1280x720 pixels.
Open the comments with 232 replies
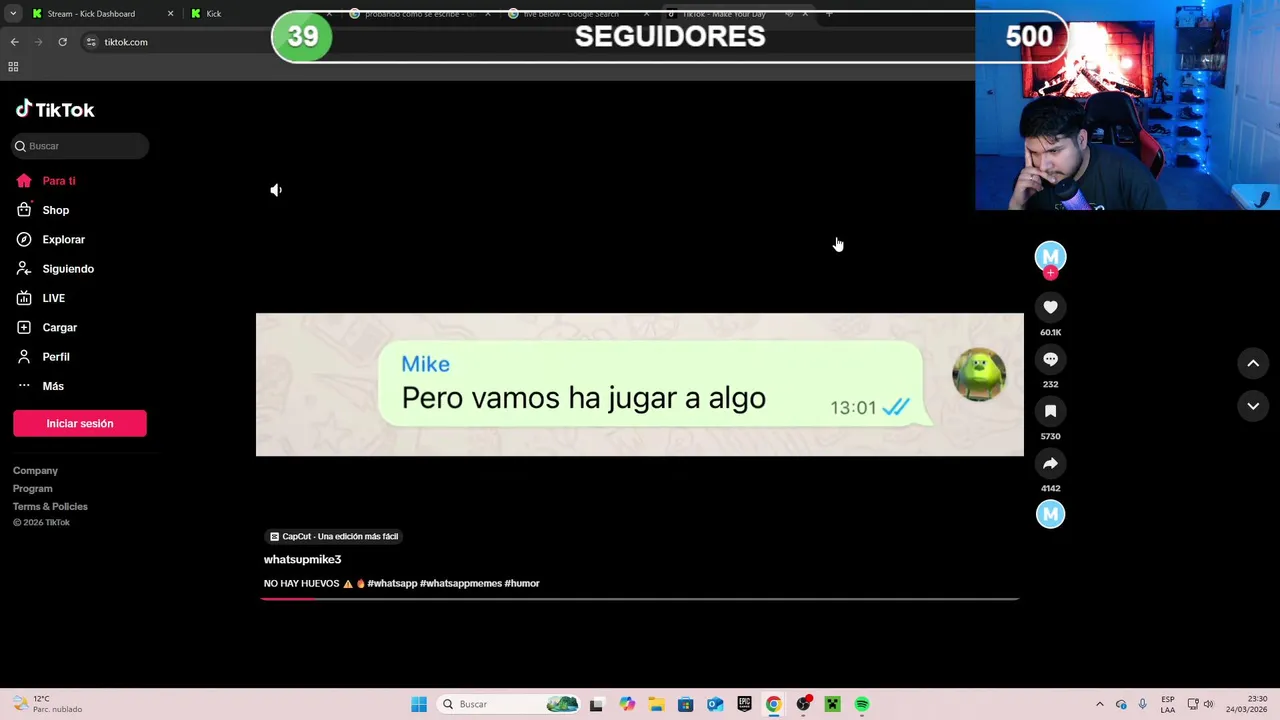point(1050,360)
